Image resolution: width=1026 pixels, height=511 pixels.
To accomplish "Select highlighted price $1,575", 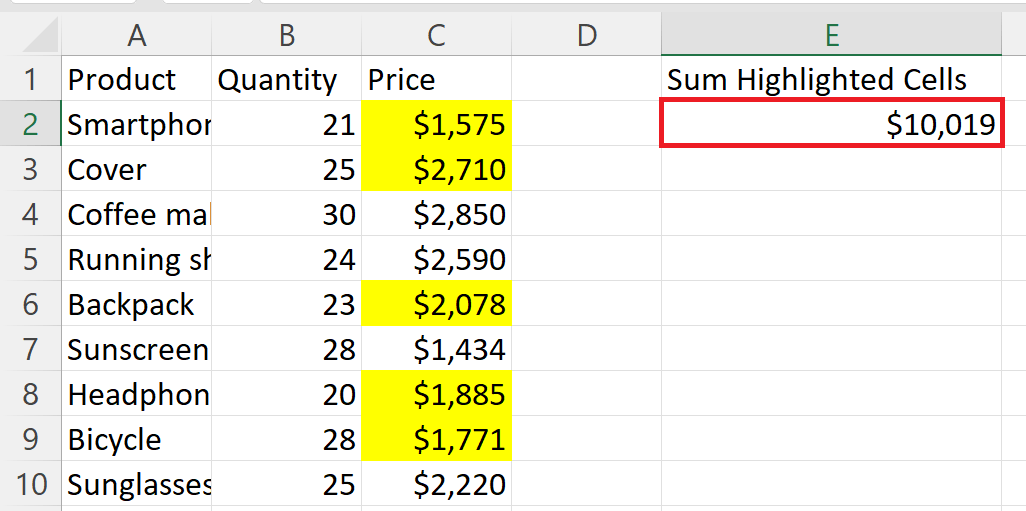I will click(436, 124).
